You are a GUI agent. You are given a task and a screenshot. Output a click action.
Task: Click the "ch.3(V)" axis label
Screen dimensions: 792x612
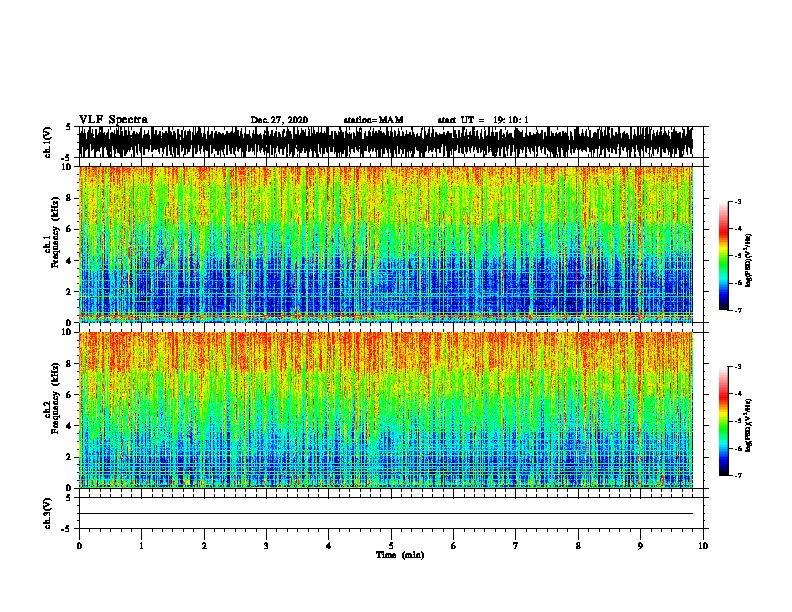pos(47,513)
